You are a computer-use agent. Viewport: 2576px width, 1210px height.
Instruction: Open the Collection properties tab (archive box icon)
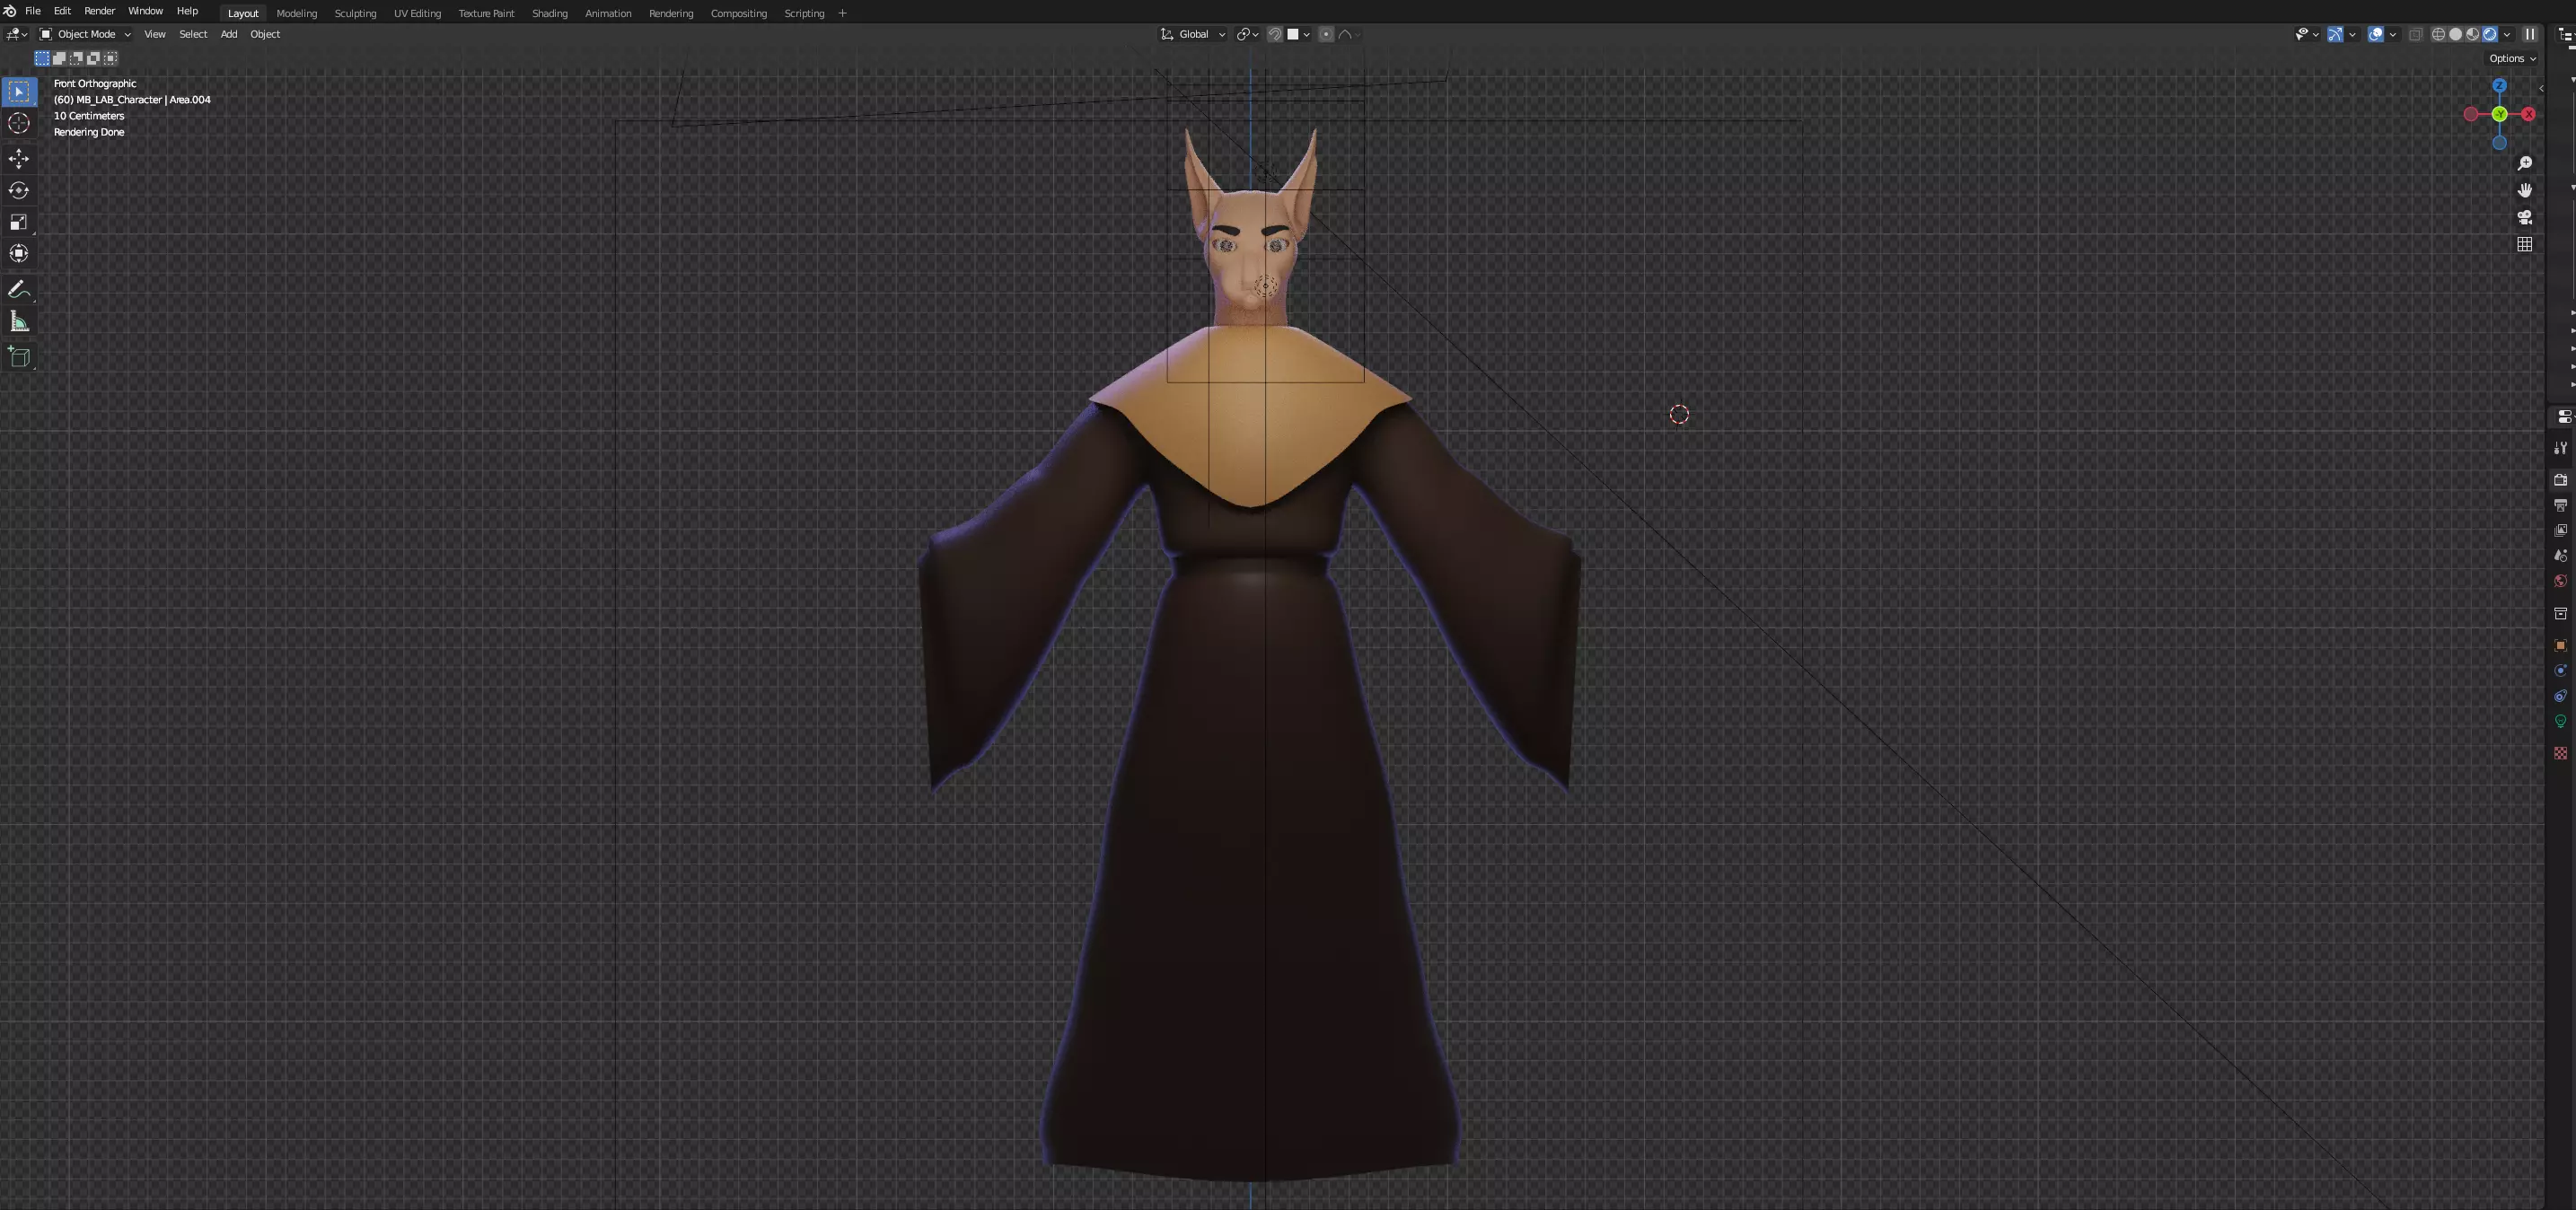pos(2560,613)
